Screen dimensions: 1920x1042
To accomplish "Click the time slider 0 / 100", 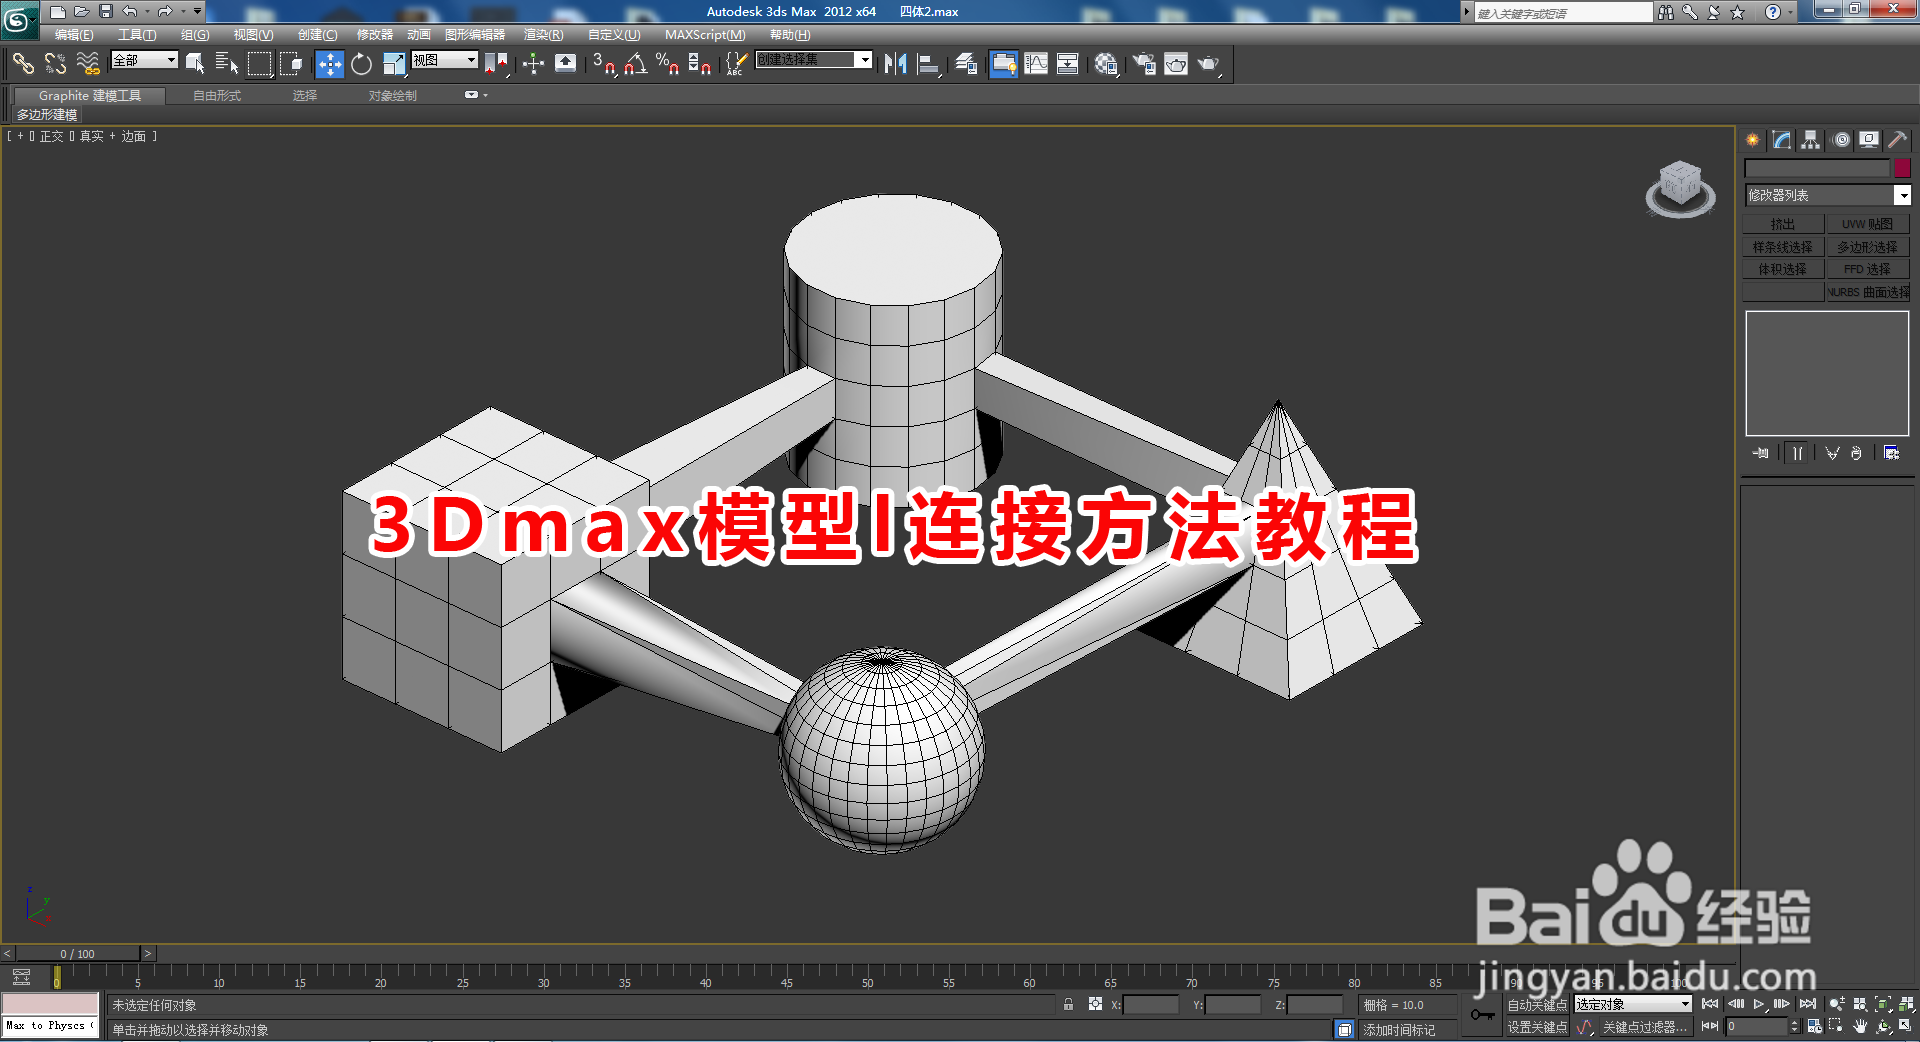I will click(x=78, y=953).
